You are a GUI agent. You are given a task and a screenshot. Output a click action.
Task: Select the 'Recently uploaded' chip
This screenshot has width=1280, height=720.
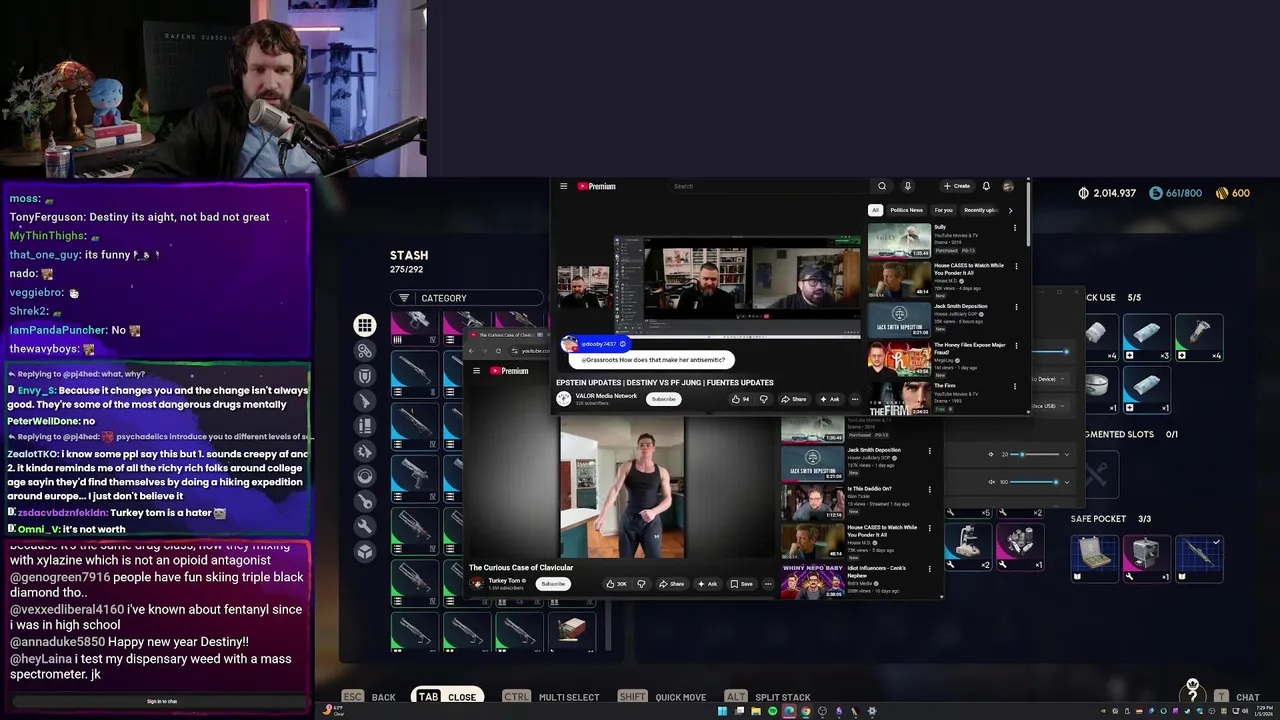tap(980, 210)
